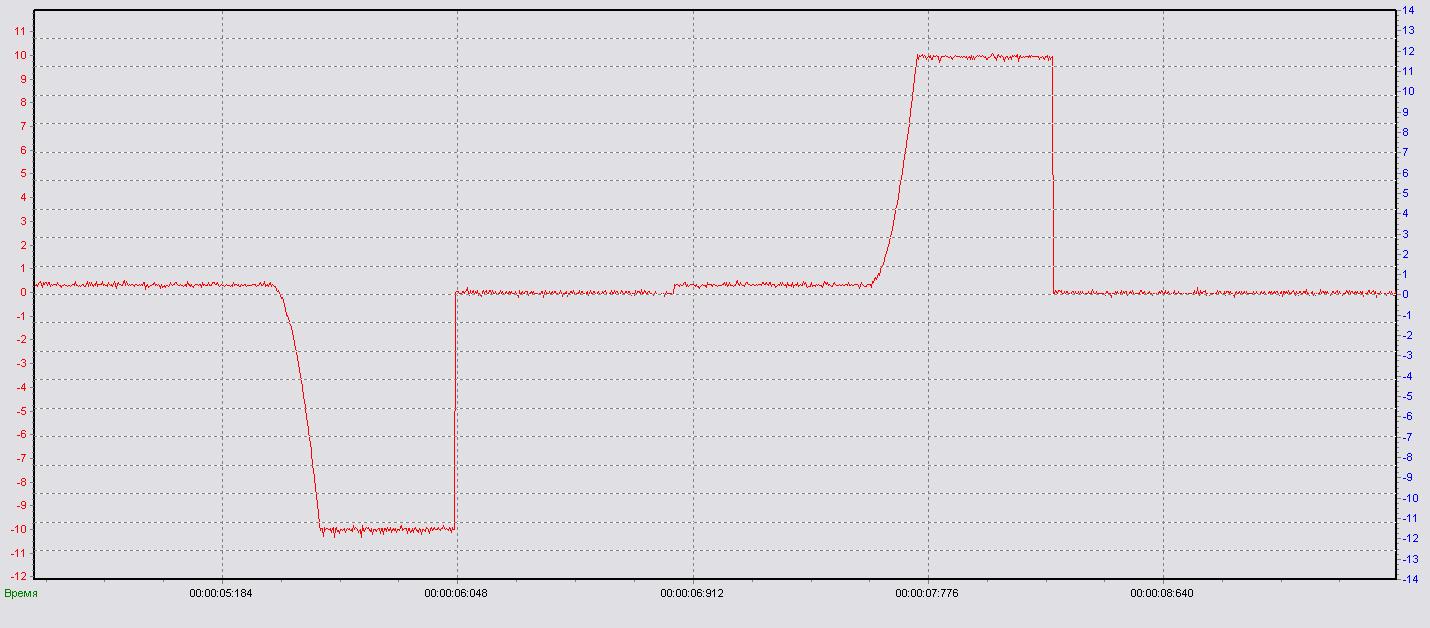Screen dimensions: 1430x628
Task: Click red left-axis value -9
Action: 19,505
